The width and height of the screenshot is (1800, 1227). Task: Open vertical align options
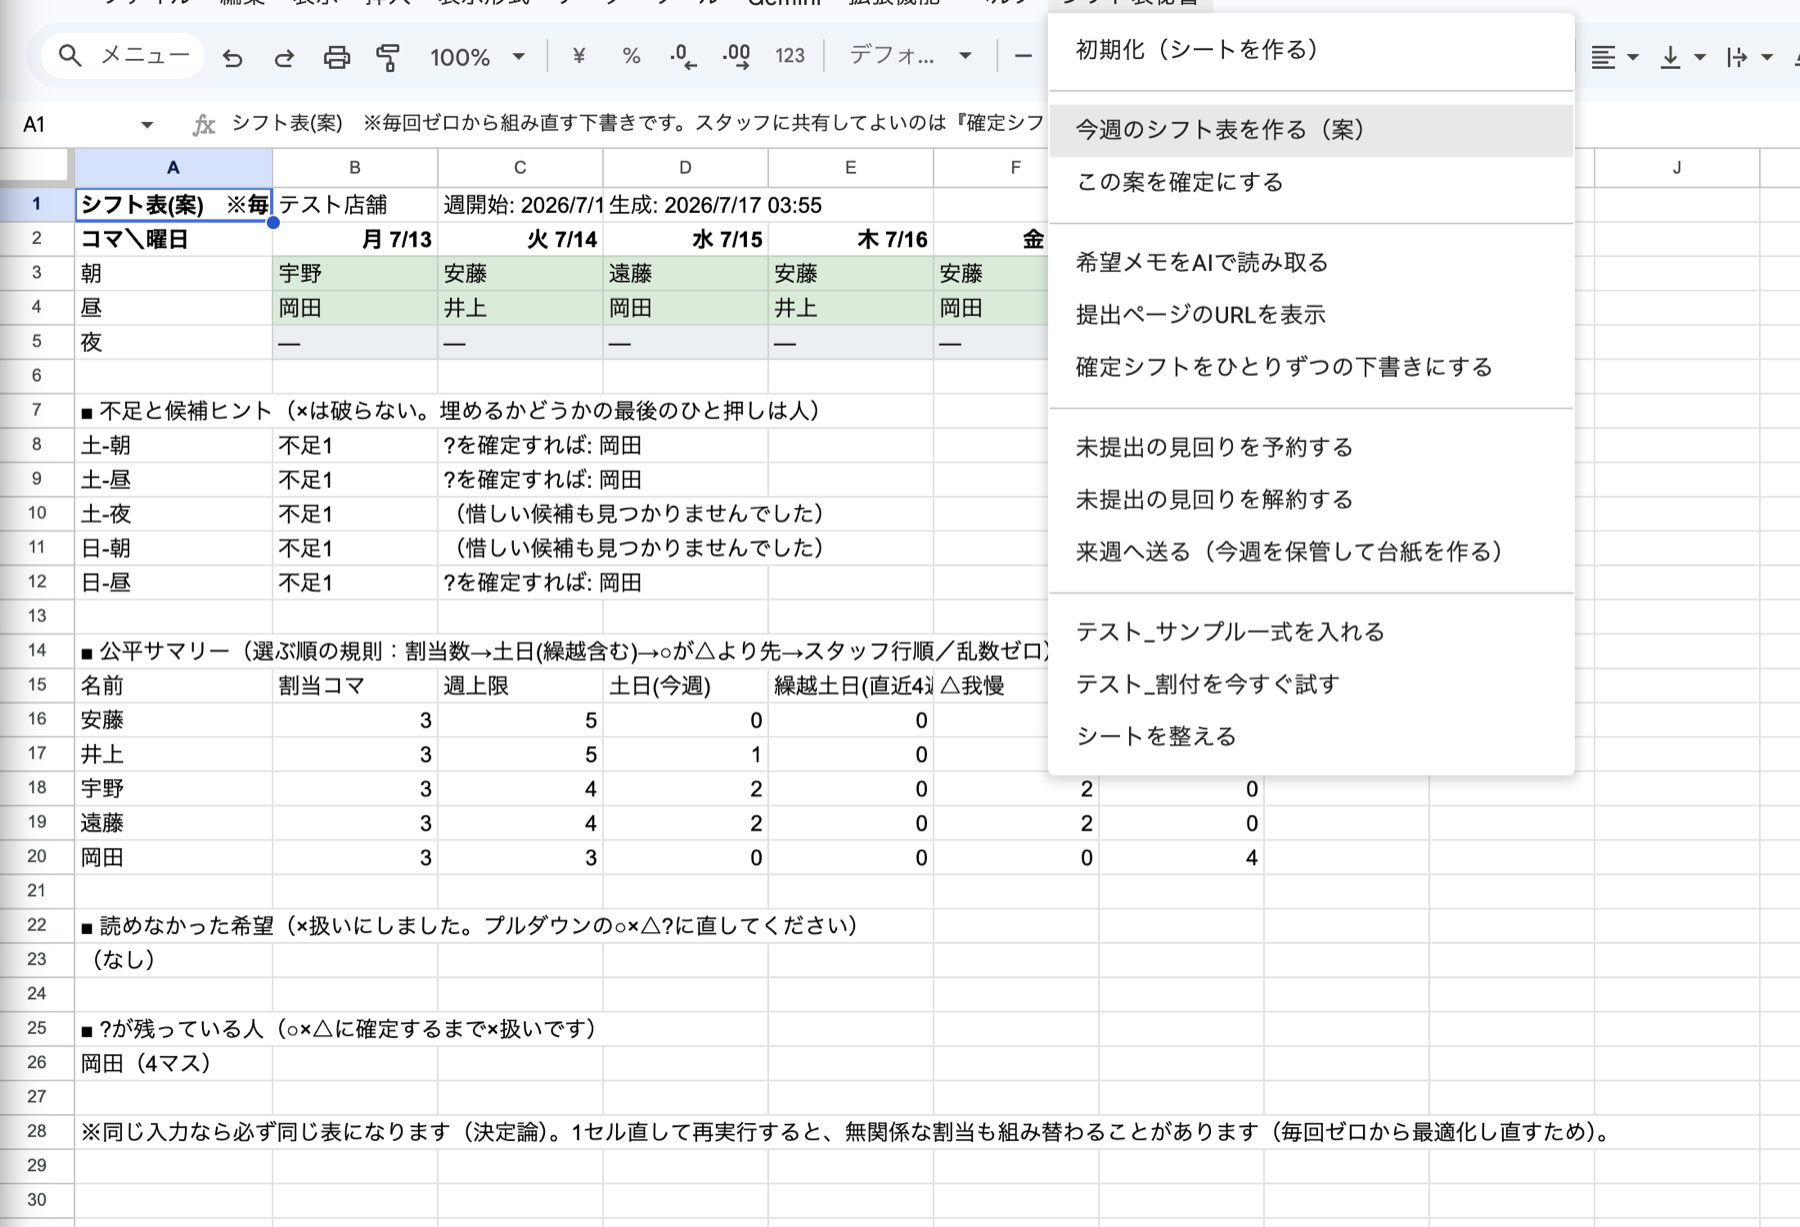1682,57
